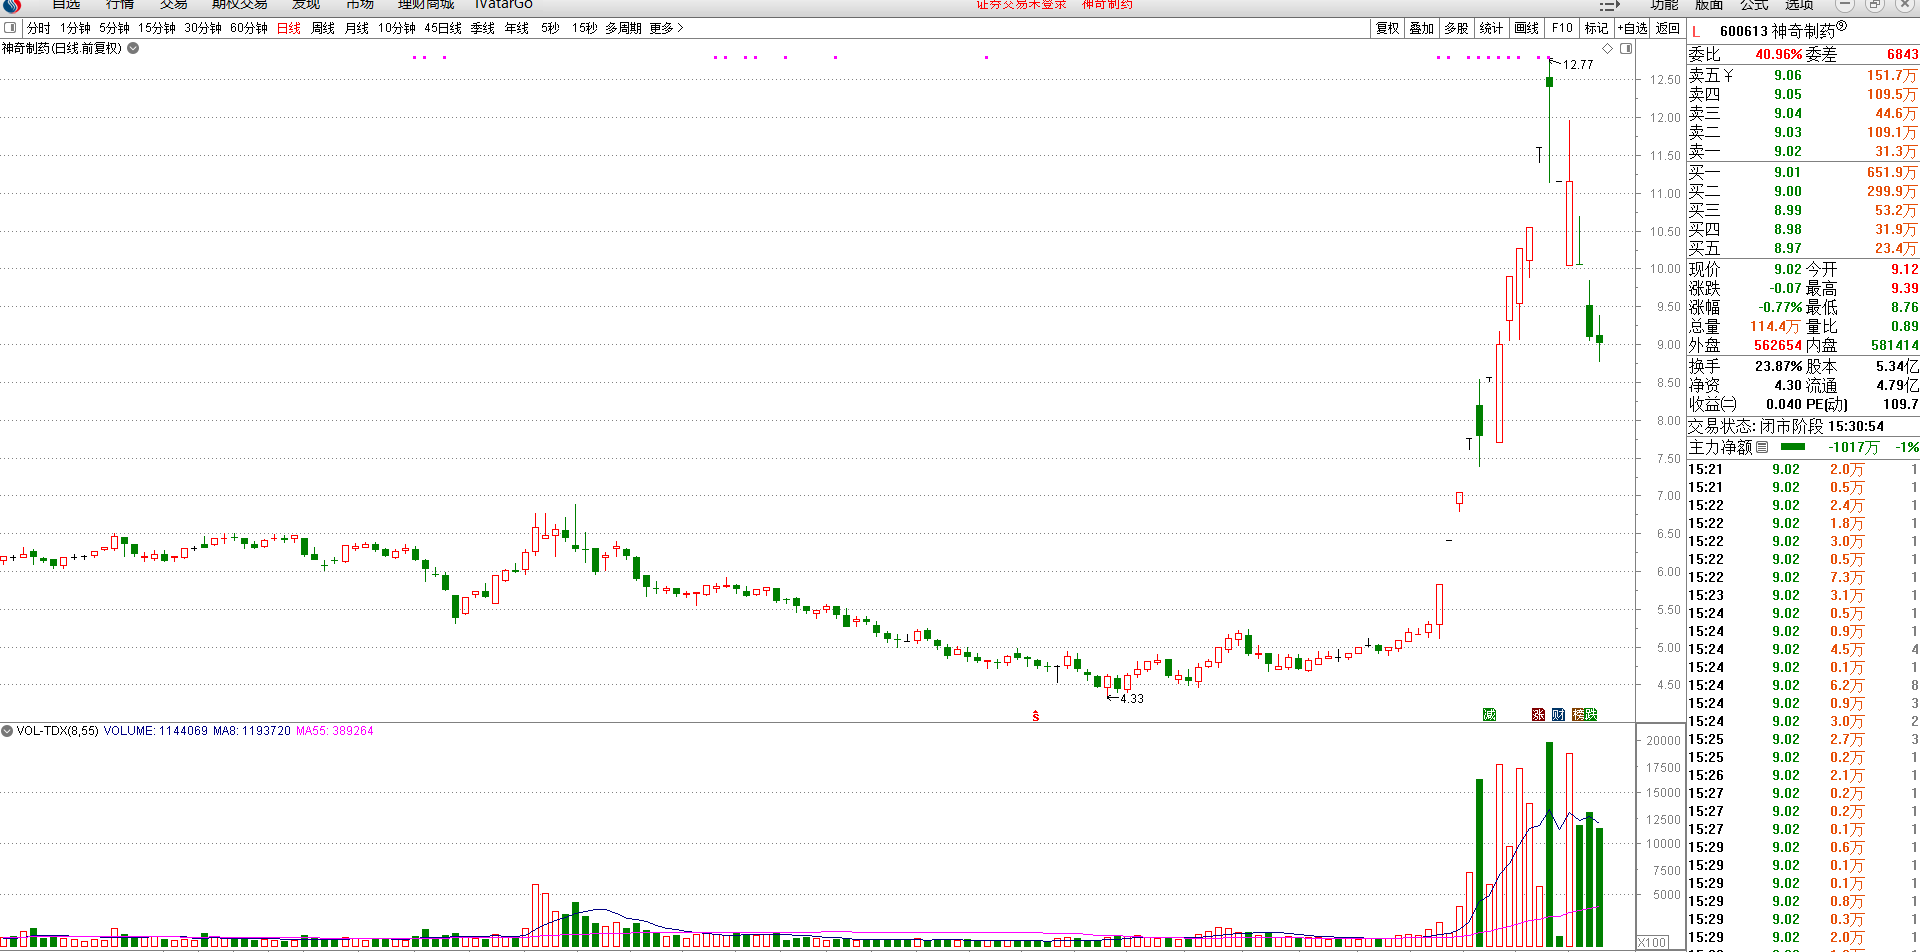Viewport: 1920px width, 952px height.
Task: Toggle the left sidebar panel icon
Action: click(x=10, y=28)
